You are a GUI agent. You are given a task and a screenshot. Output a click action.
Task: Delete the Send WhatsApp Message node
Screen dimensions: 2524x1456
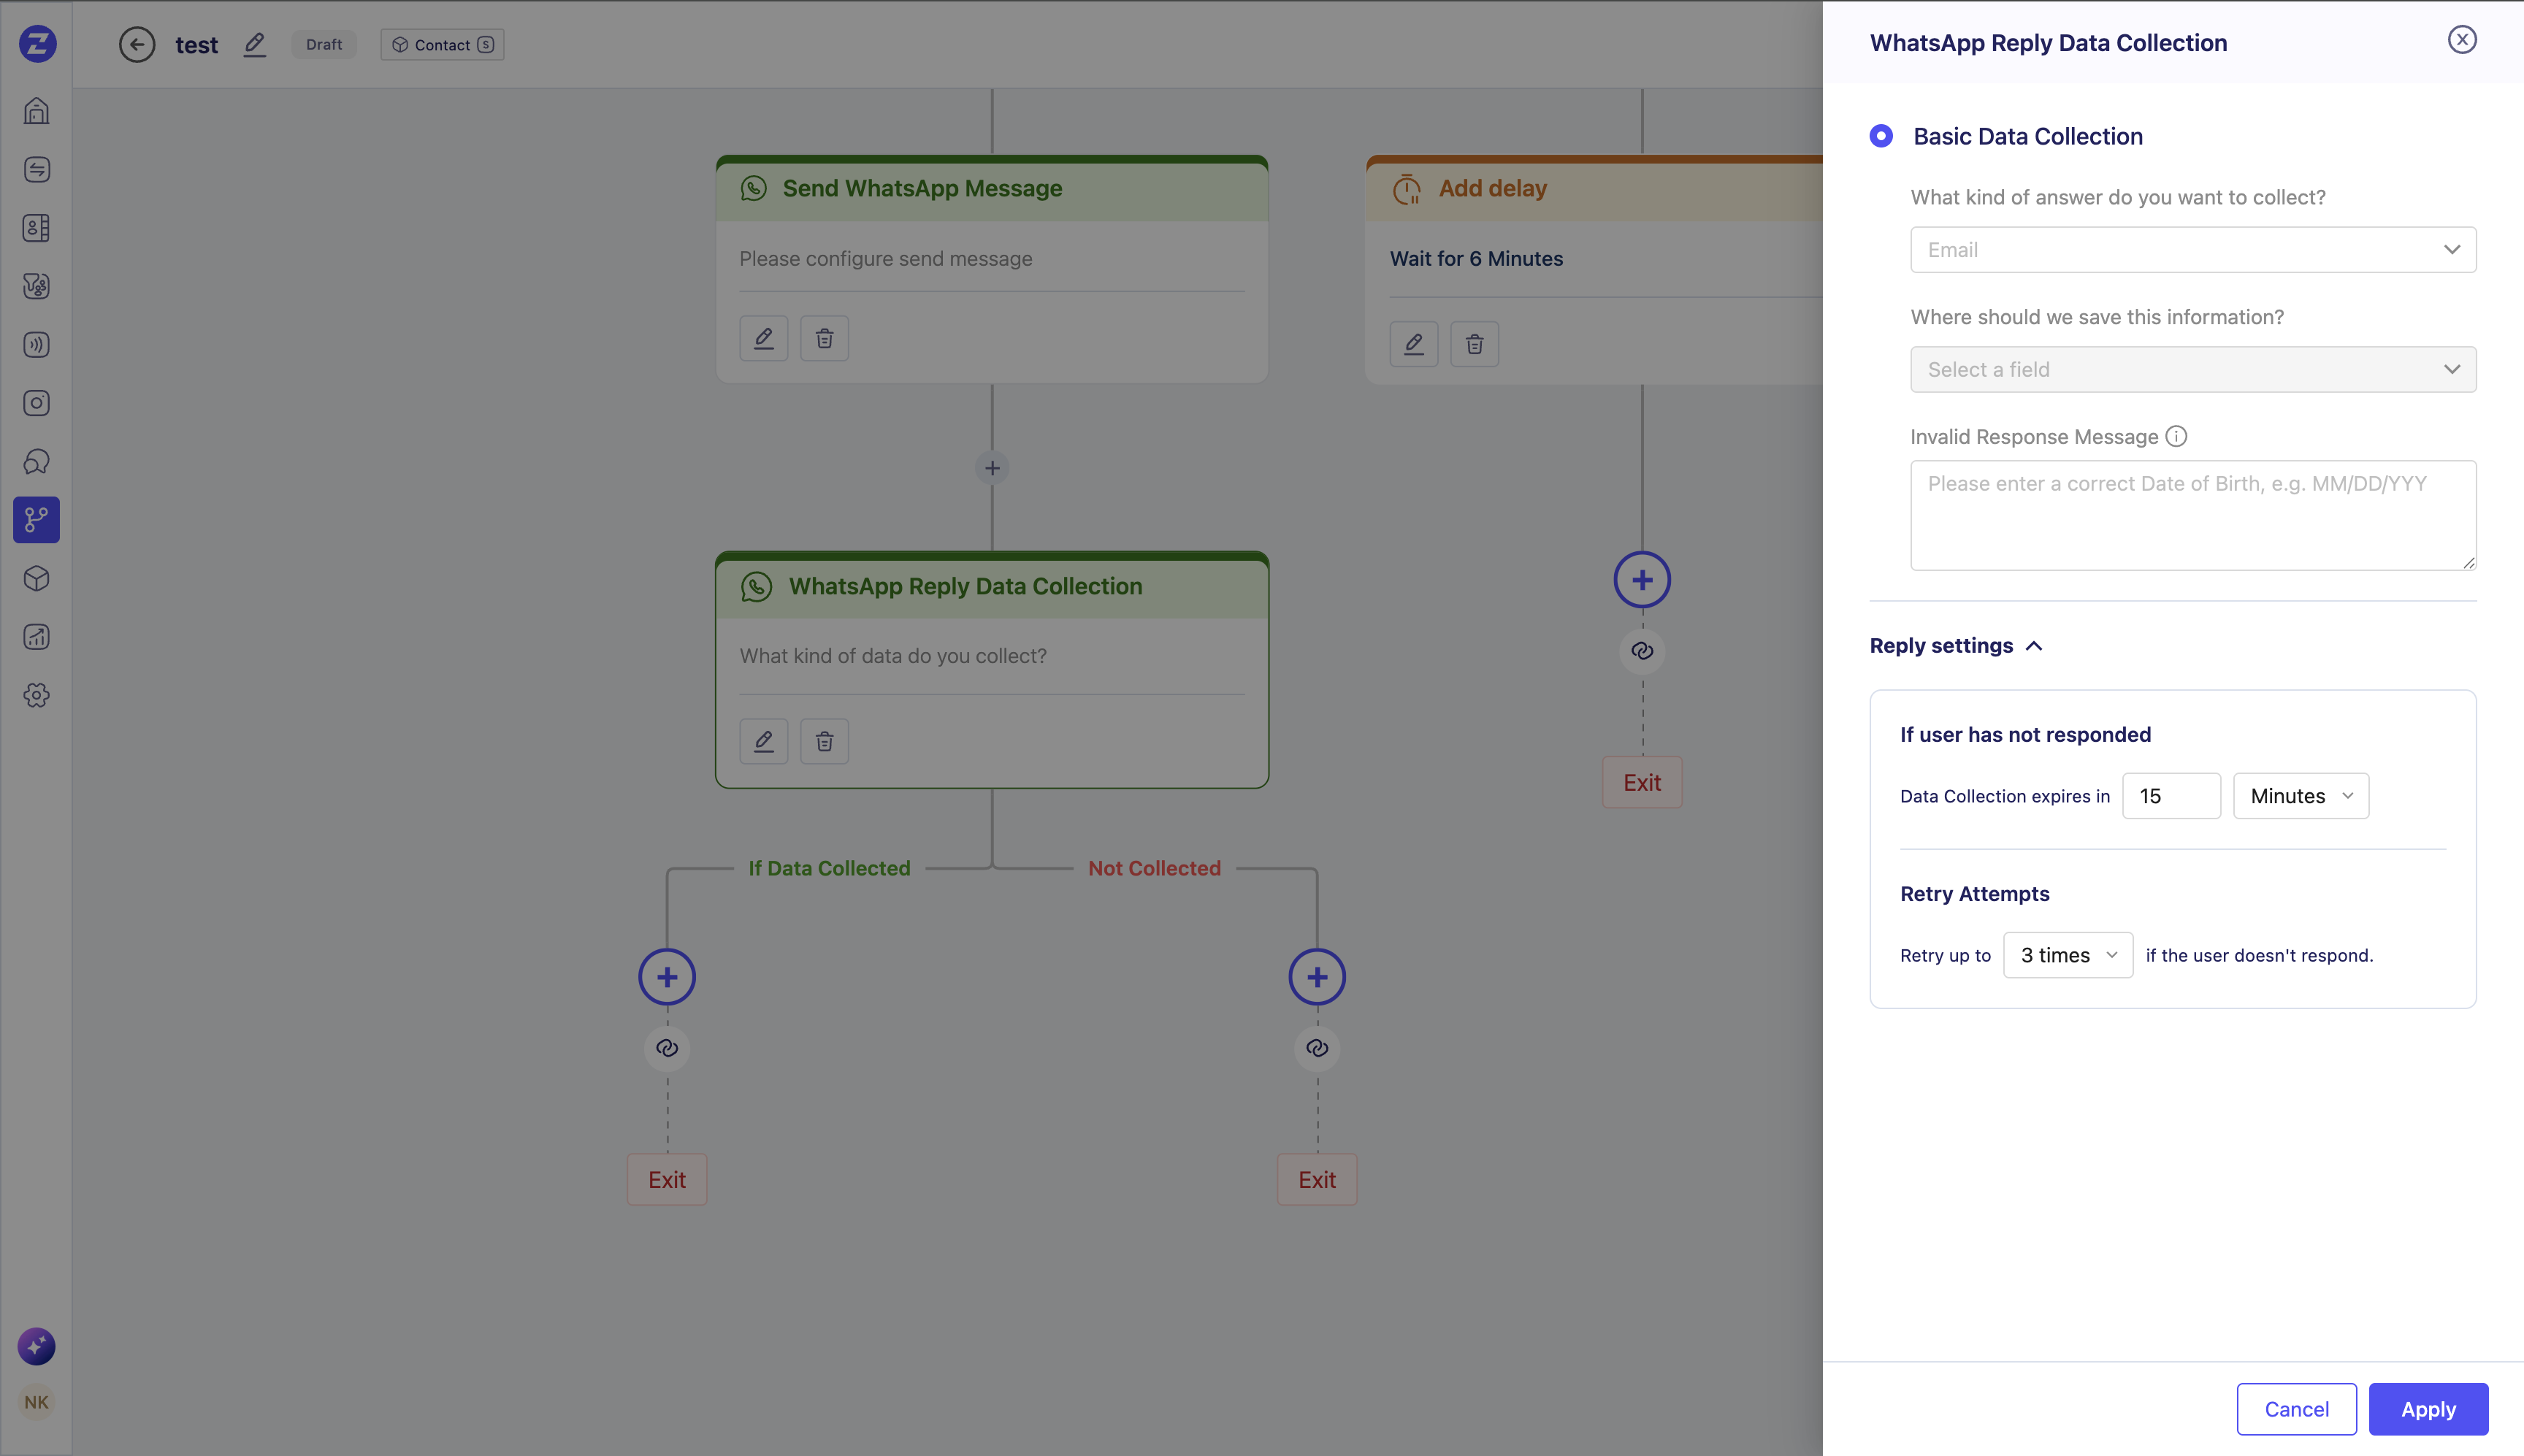click(x=824, y=338)
